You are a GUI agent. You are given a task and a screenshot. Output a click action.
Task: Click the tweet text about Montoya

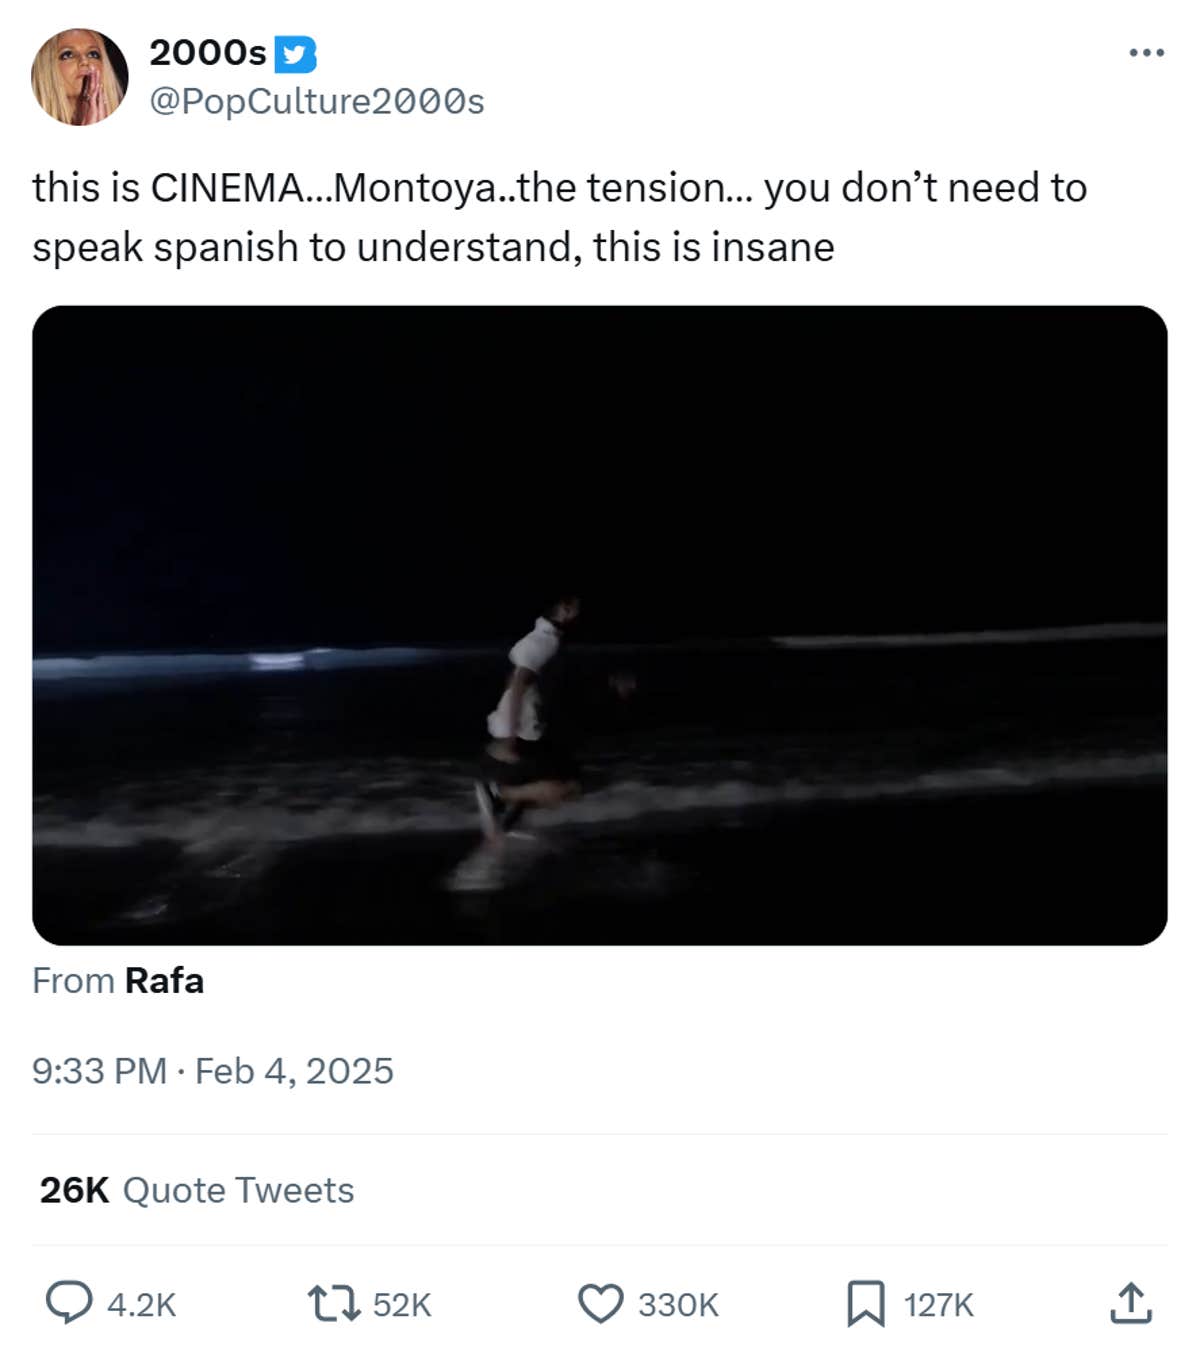pyautogui.click(x=559, y=217)
